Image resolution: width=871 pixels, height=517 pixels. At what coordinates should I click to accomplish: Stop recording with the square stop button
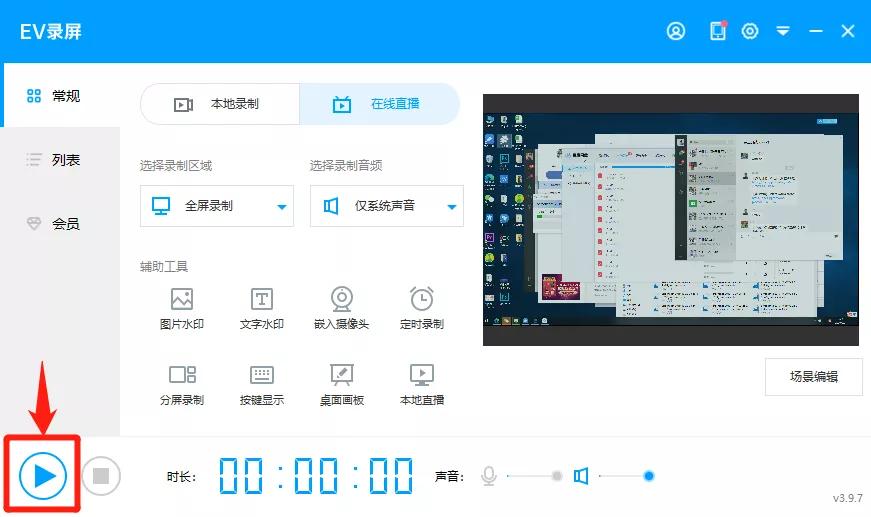click(x=101, y=476)
